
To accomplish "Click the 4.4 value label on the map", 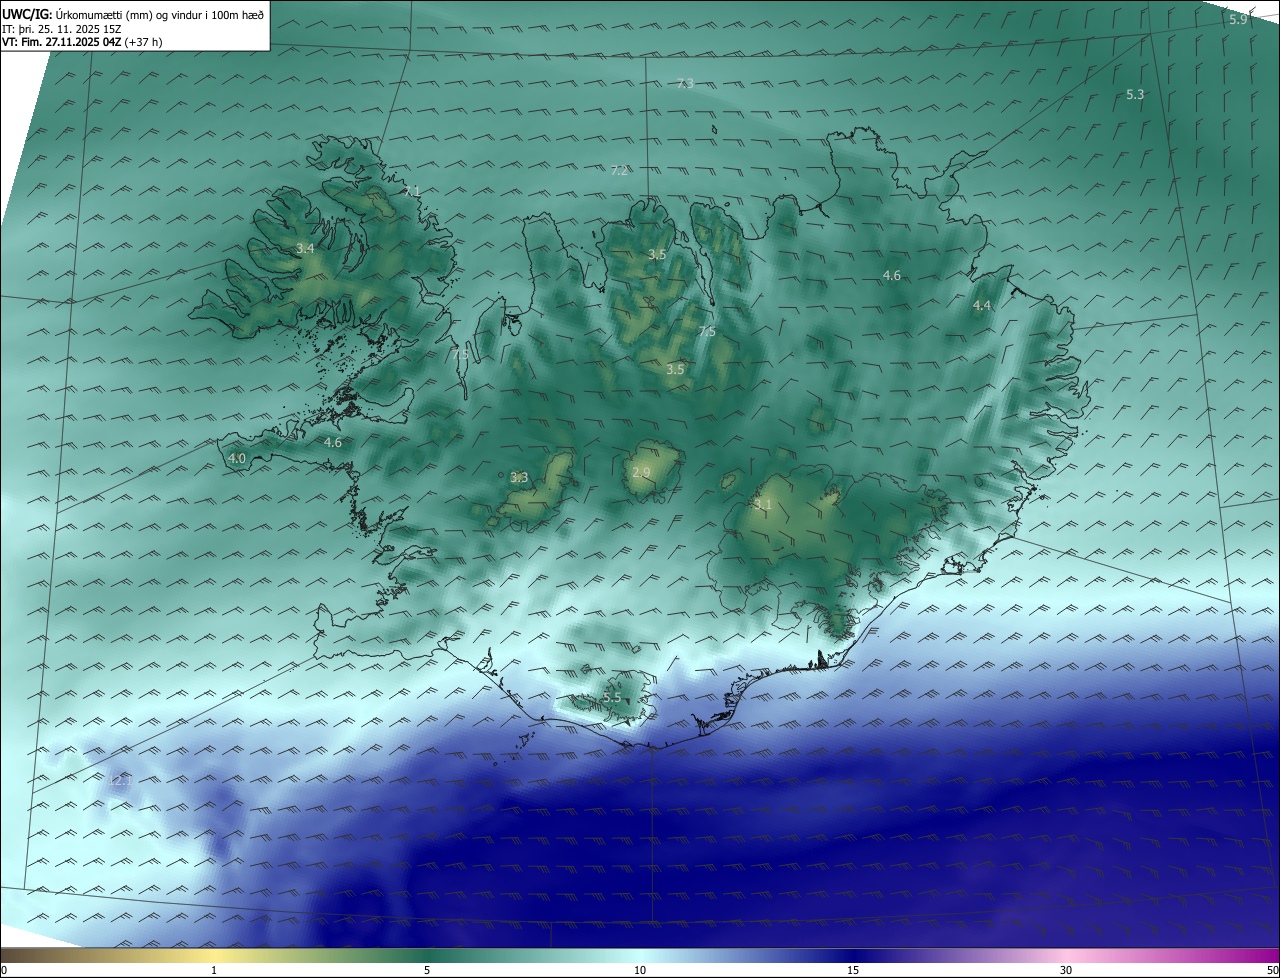I will point(982,305).
